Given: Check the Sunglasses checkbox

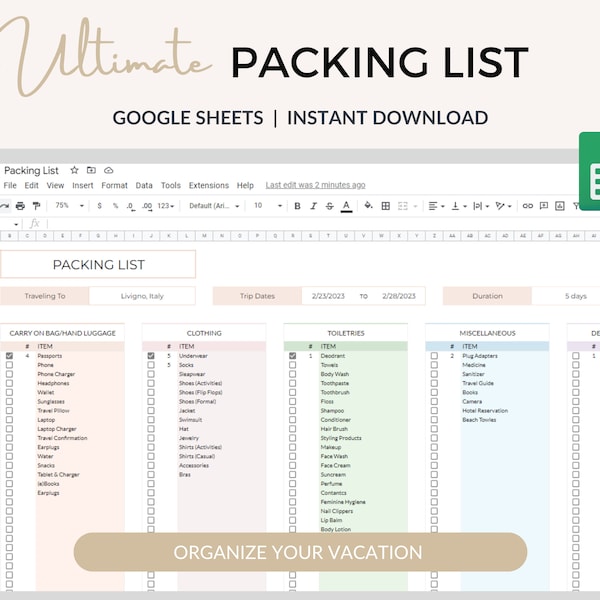Looking at the screenshot, I should coord(9,401).
